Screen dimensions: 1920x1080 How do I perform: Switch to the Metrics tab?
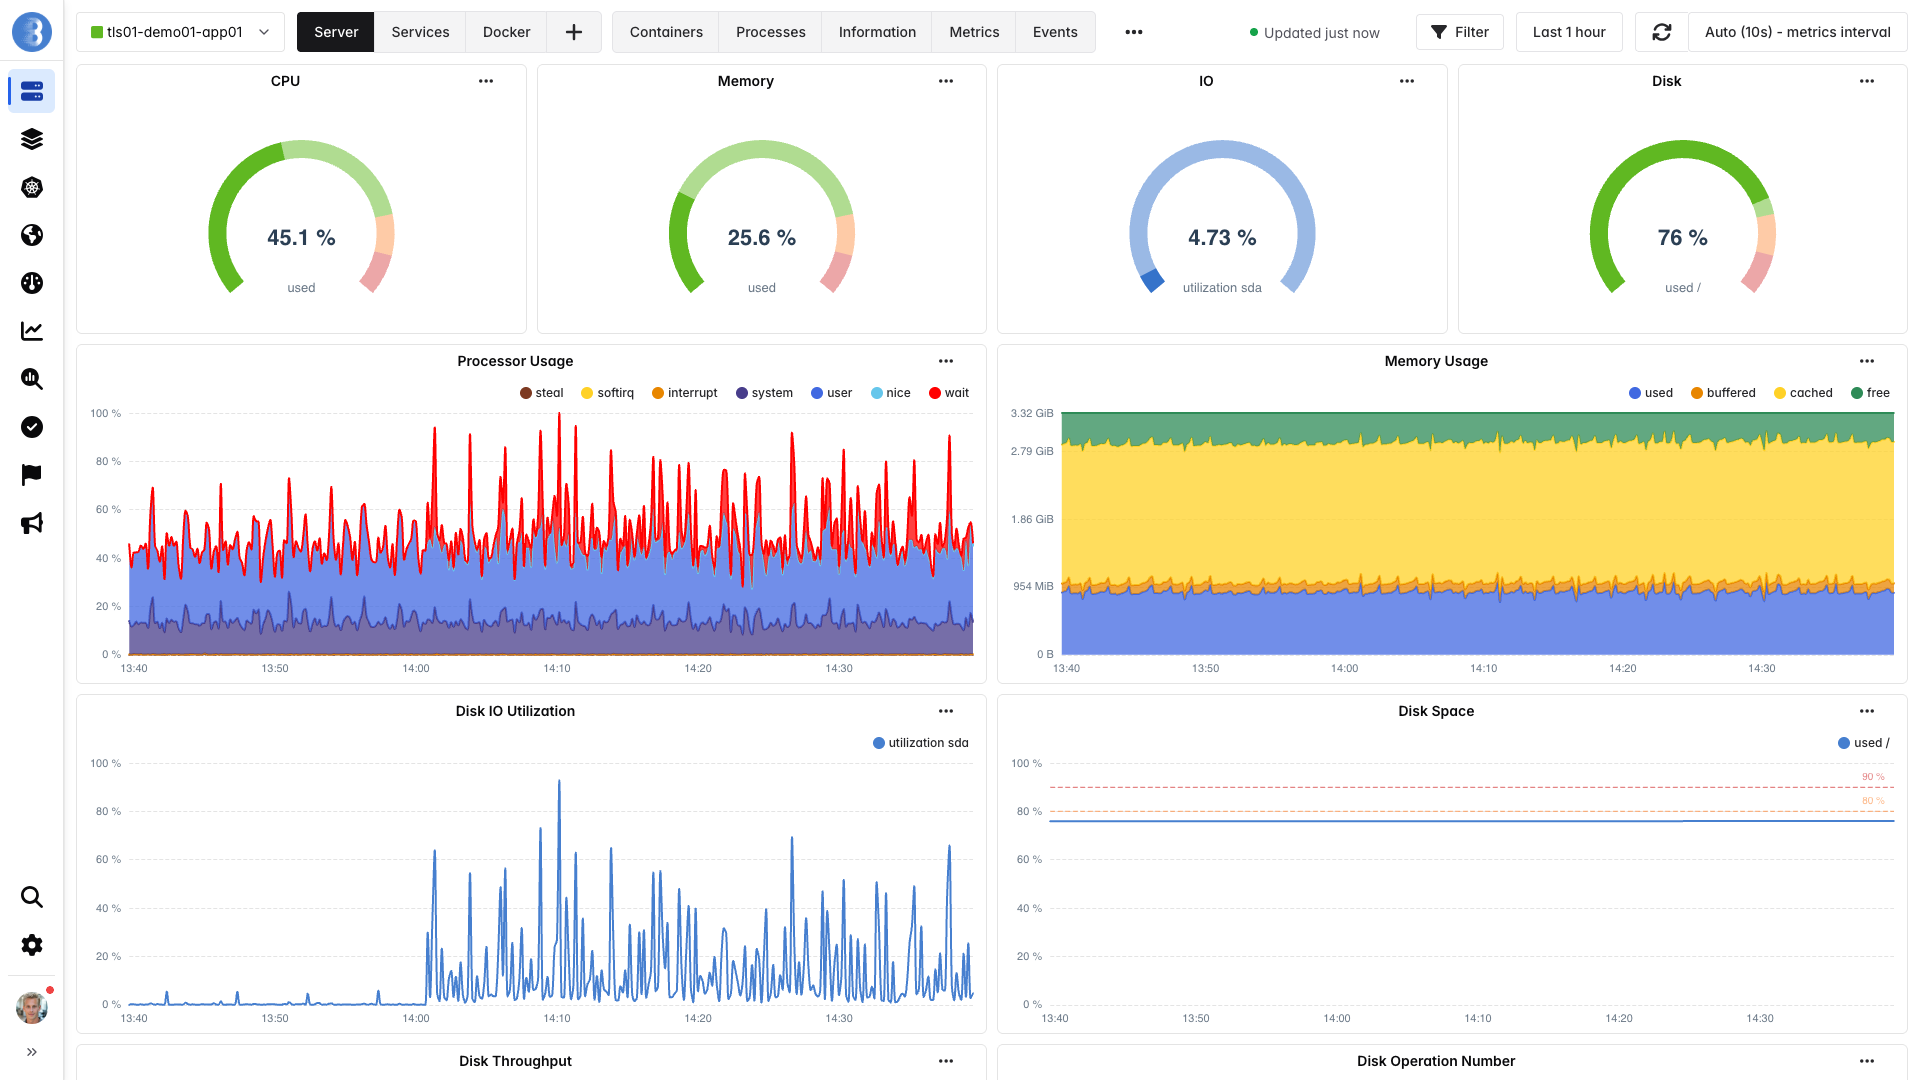[974, 32]
